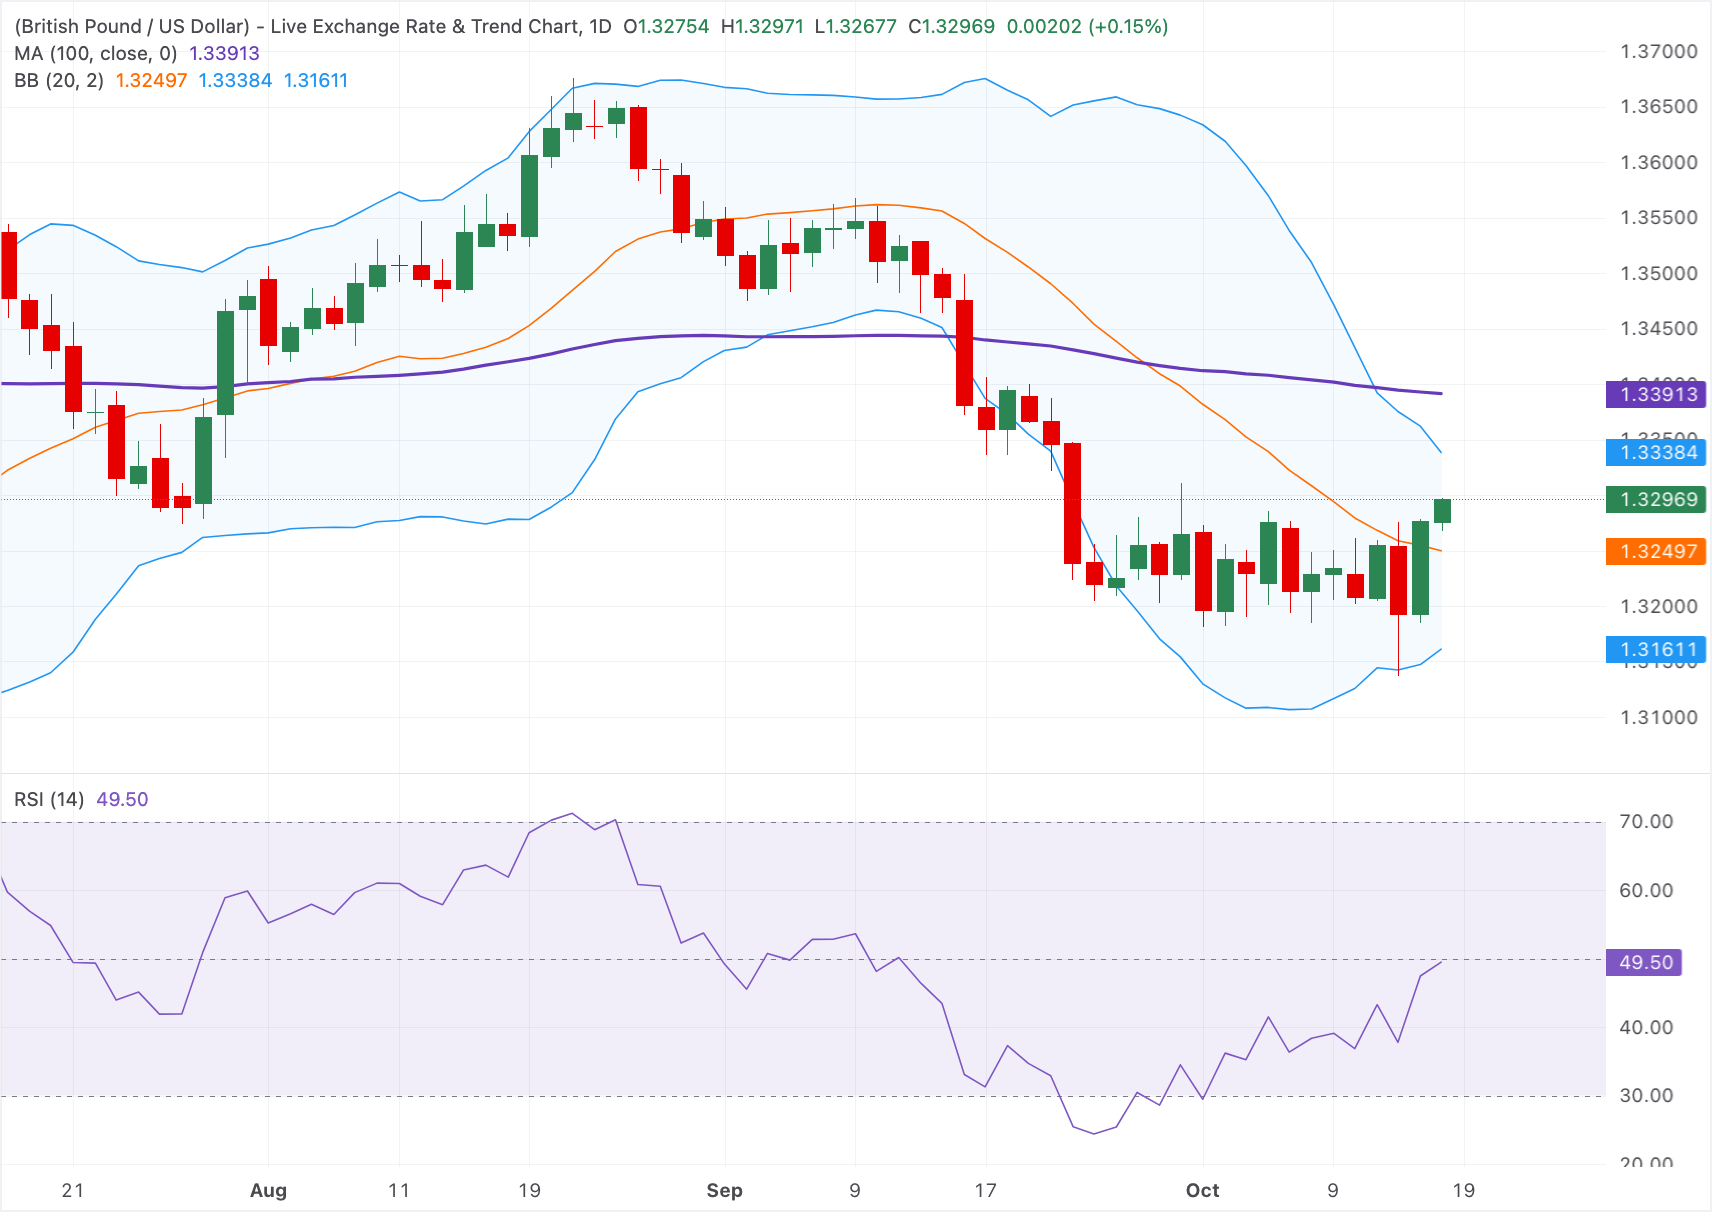Click the lower Bollinger band label 1.31611
Viewport: 1712px width, 1223px height.
point(1656,649)
